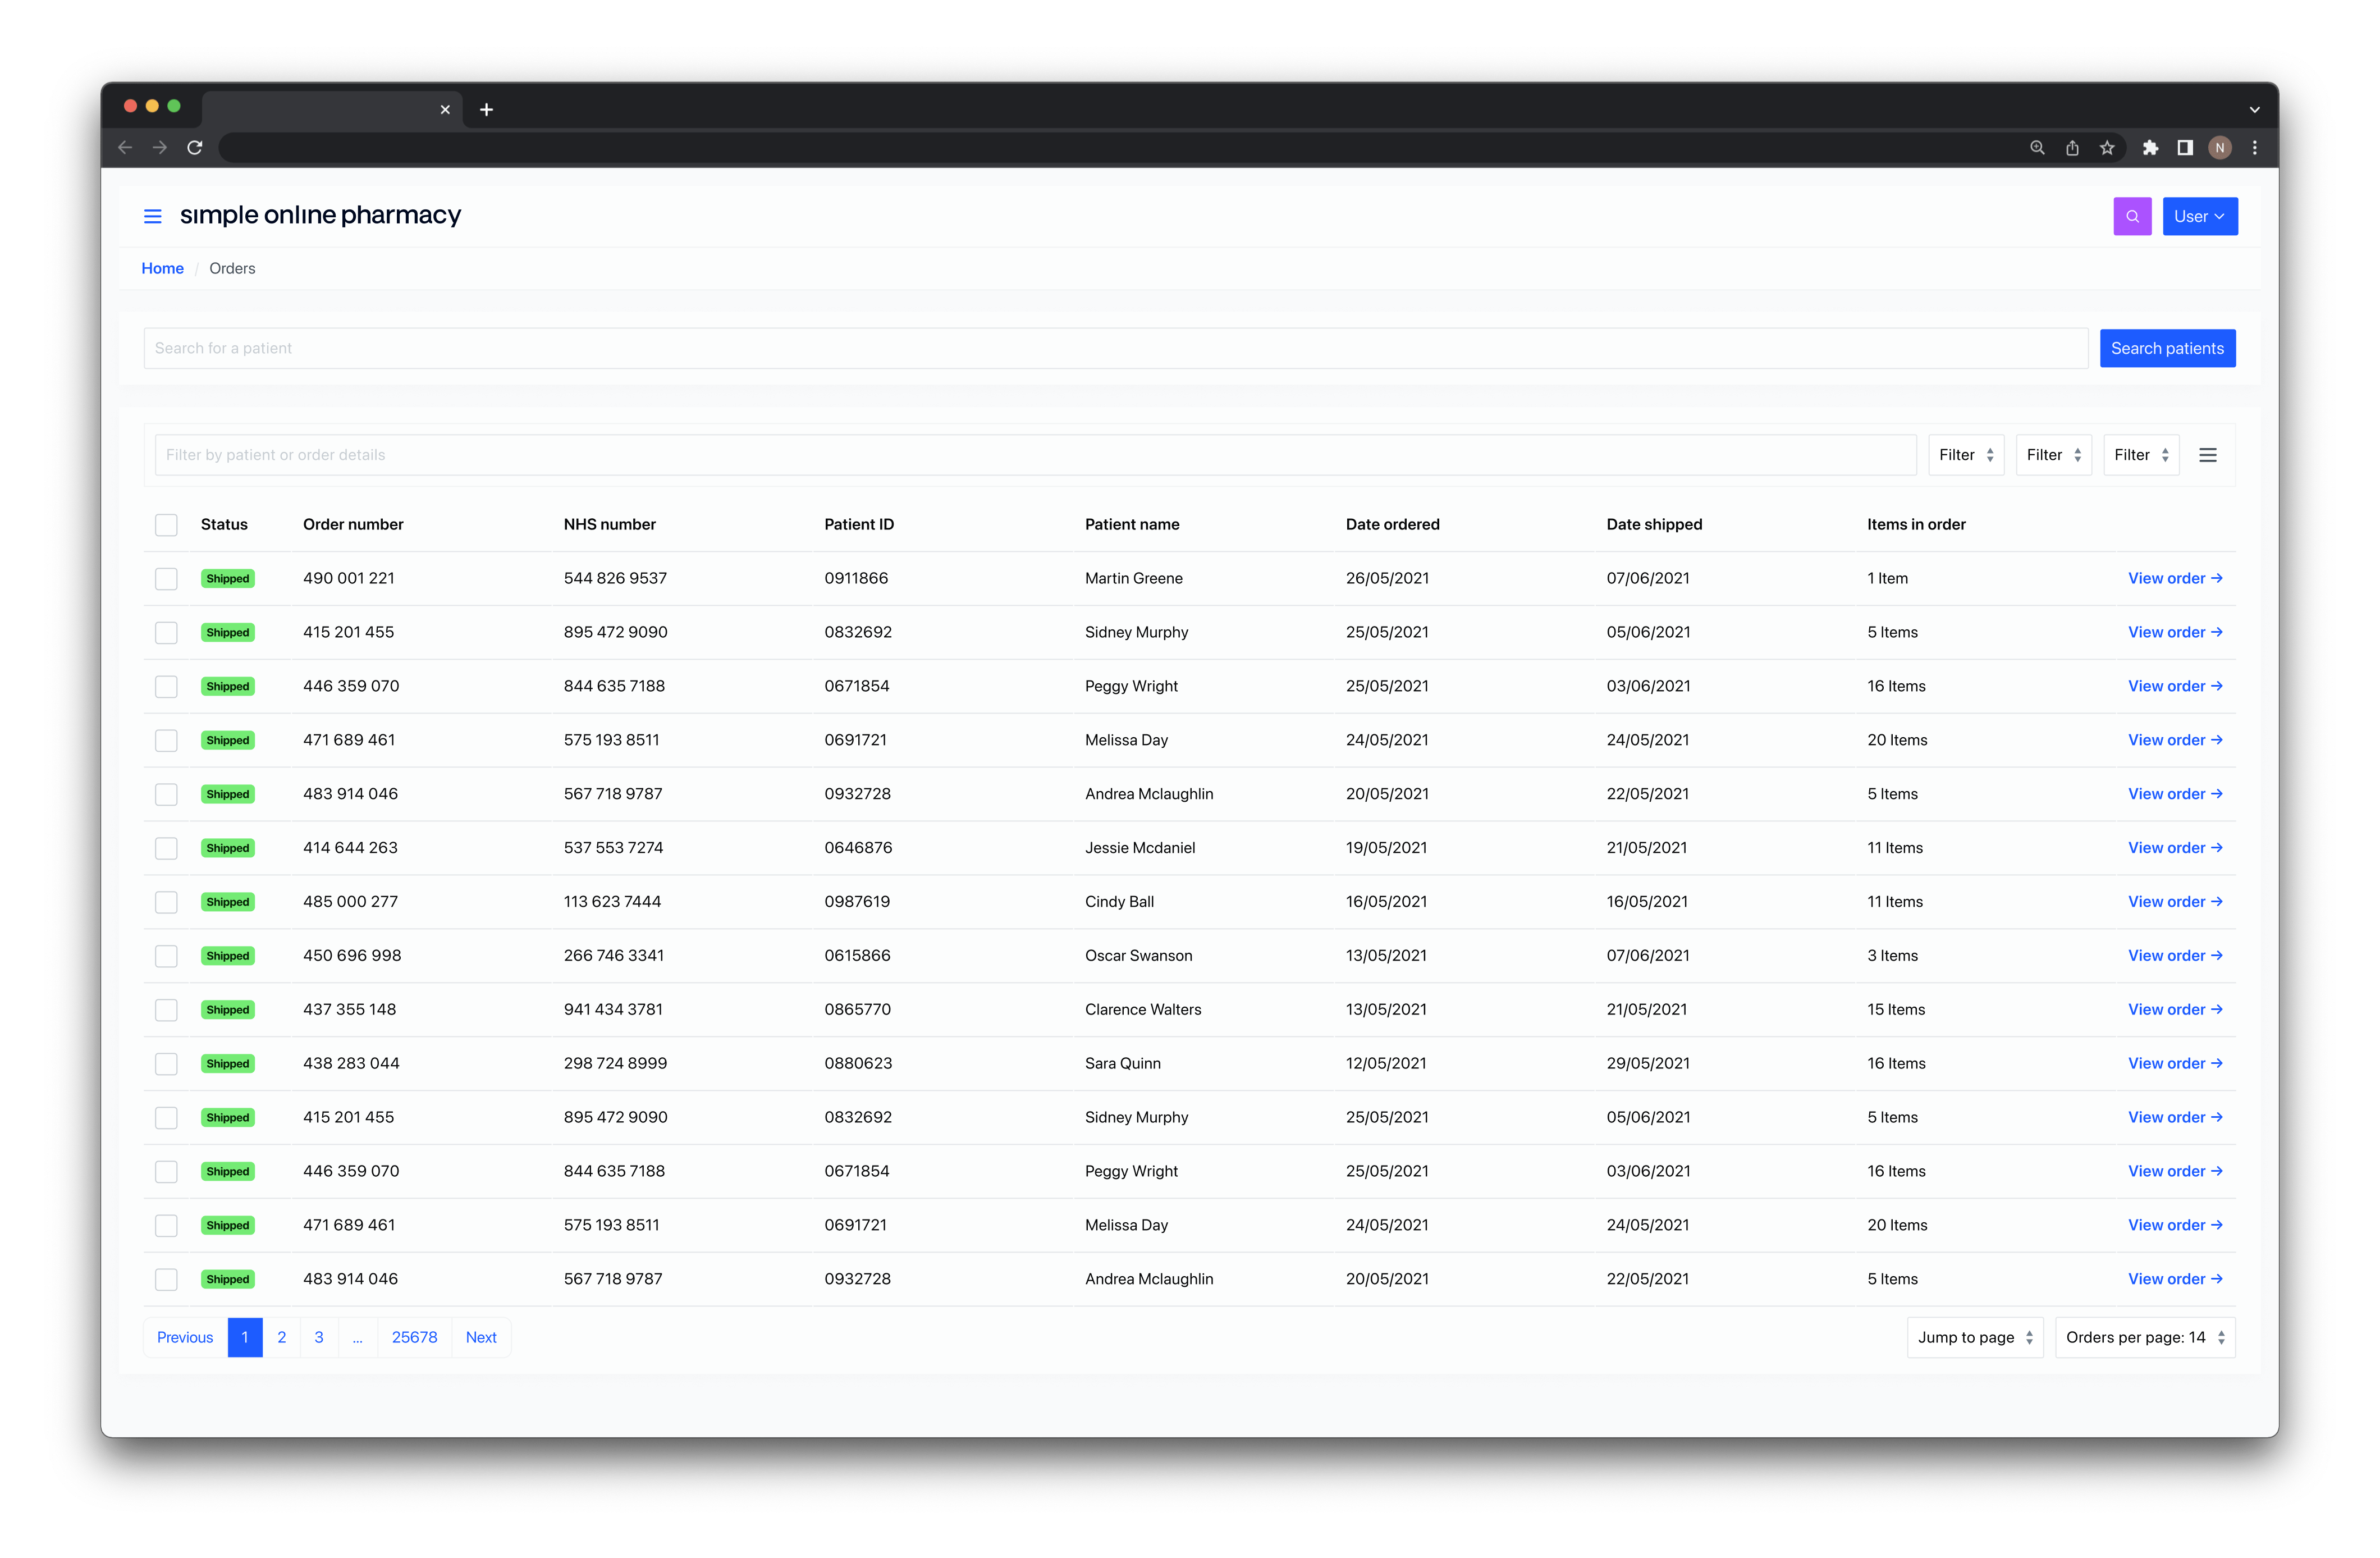Bookmark page with star icon
Viewport: 2380px width, 1558px height.
[x=2107, y=148]
